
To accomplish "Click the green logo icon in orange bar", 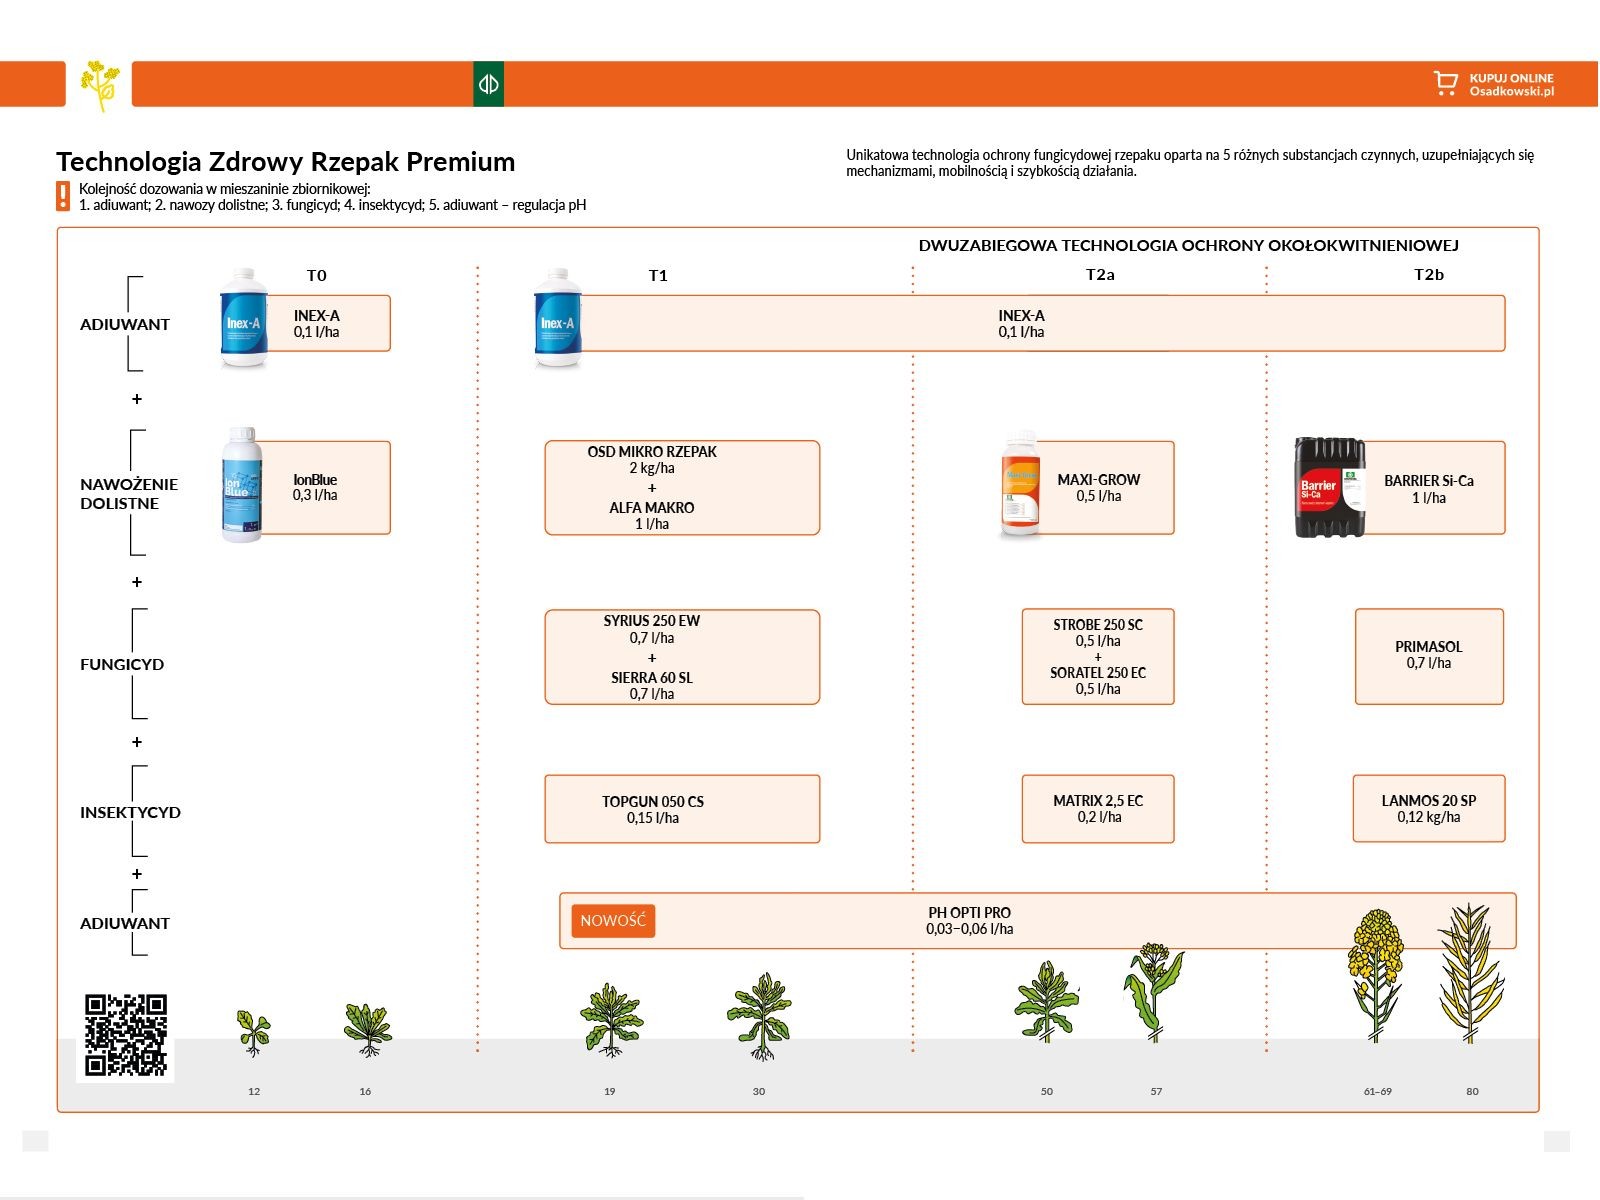I will pyautogui.click(x=488, y=84).
